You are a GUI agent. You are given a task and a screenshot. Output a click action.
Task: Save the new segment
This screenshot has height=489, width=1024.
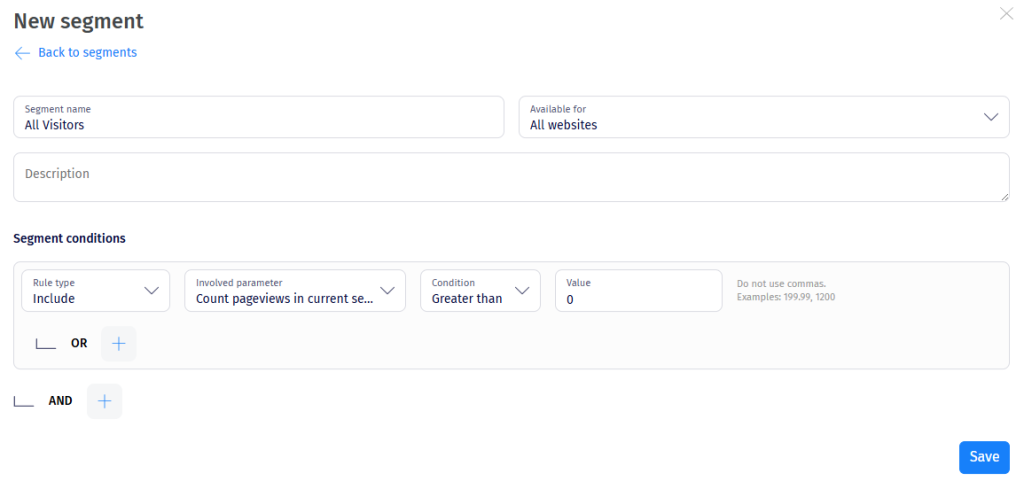click(x=984, y=457)
